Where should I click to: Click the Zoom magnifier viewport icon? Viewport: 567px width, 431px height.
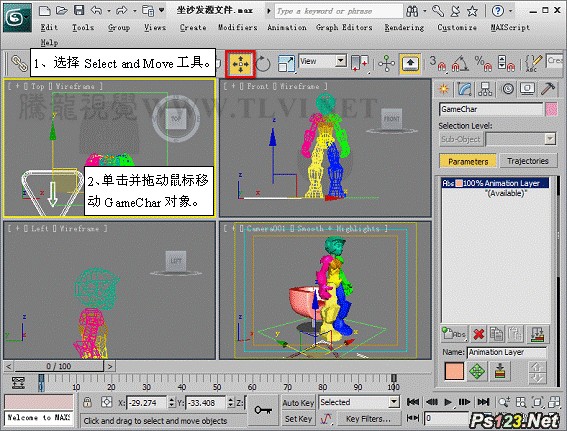pos(504,402)
